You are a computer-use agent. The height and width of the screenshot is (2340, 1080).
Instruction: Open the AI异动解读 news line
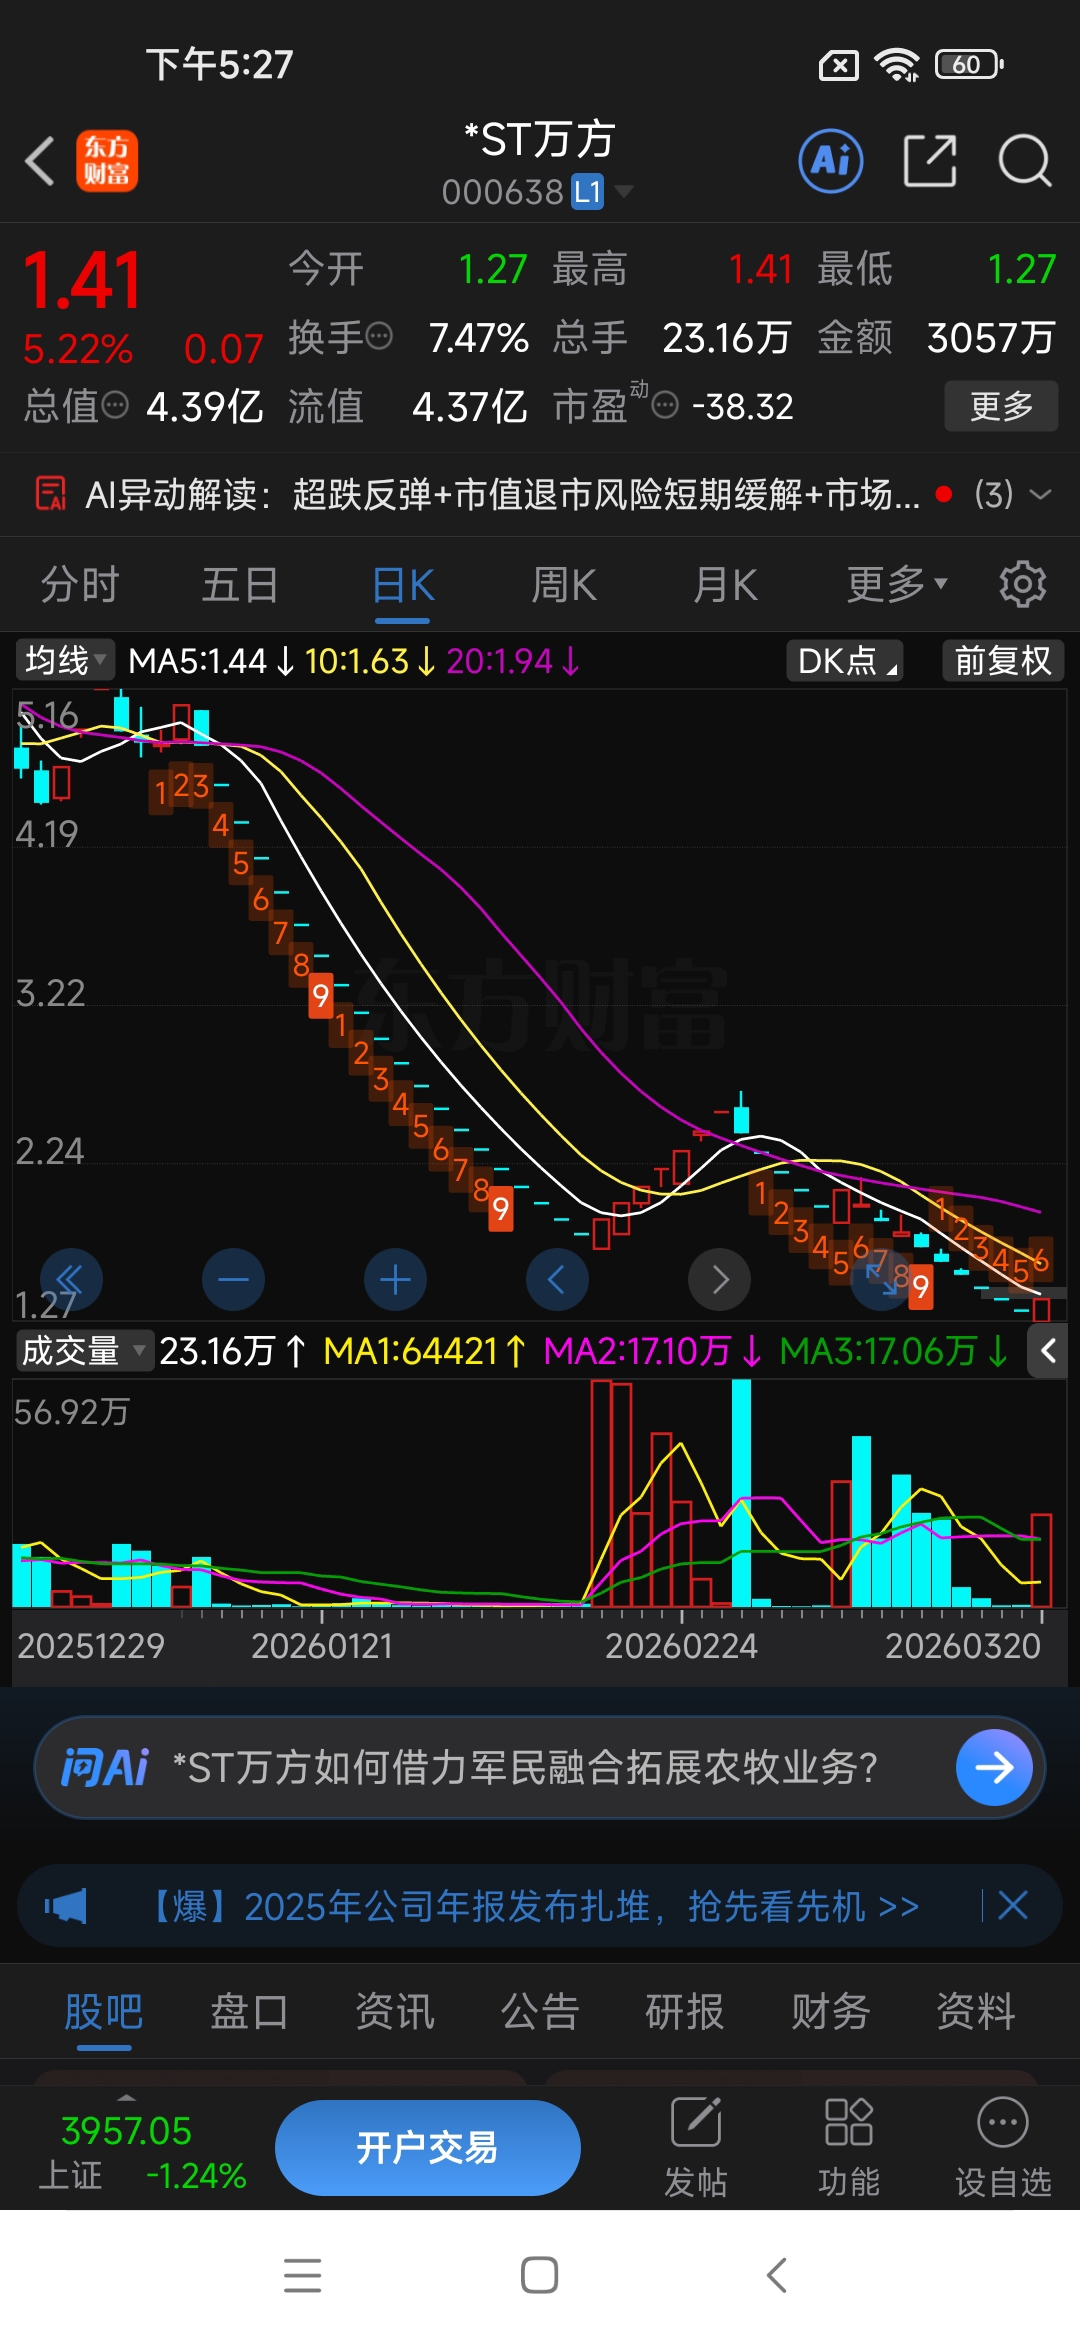500,494
